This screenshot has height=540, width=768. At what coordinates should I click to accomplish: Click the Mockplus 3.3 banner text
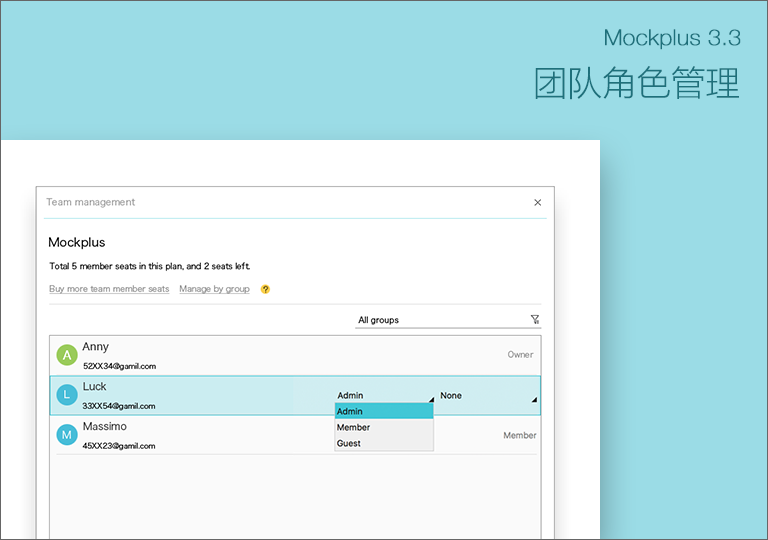click(x=672, y=38)
